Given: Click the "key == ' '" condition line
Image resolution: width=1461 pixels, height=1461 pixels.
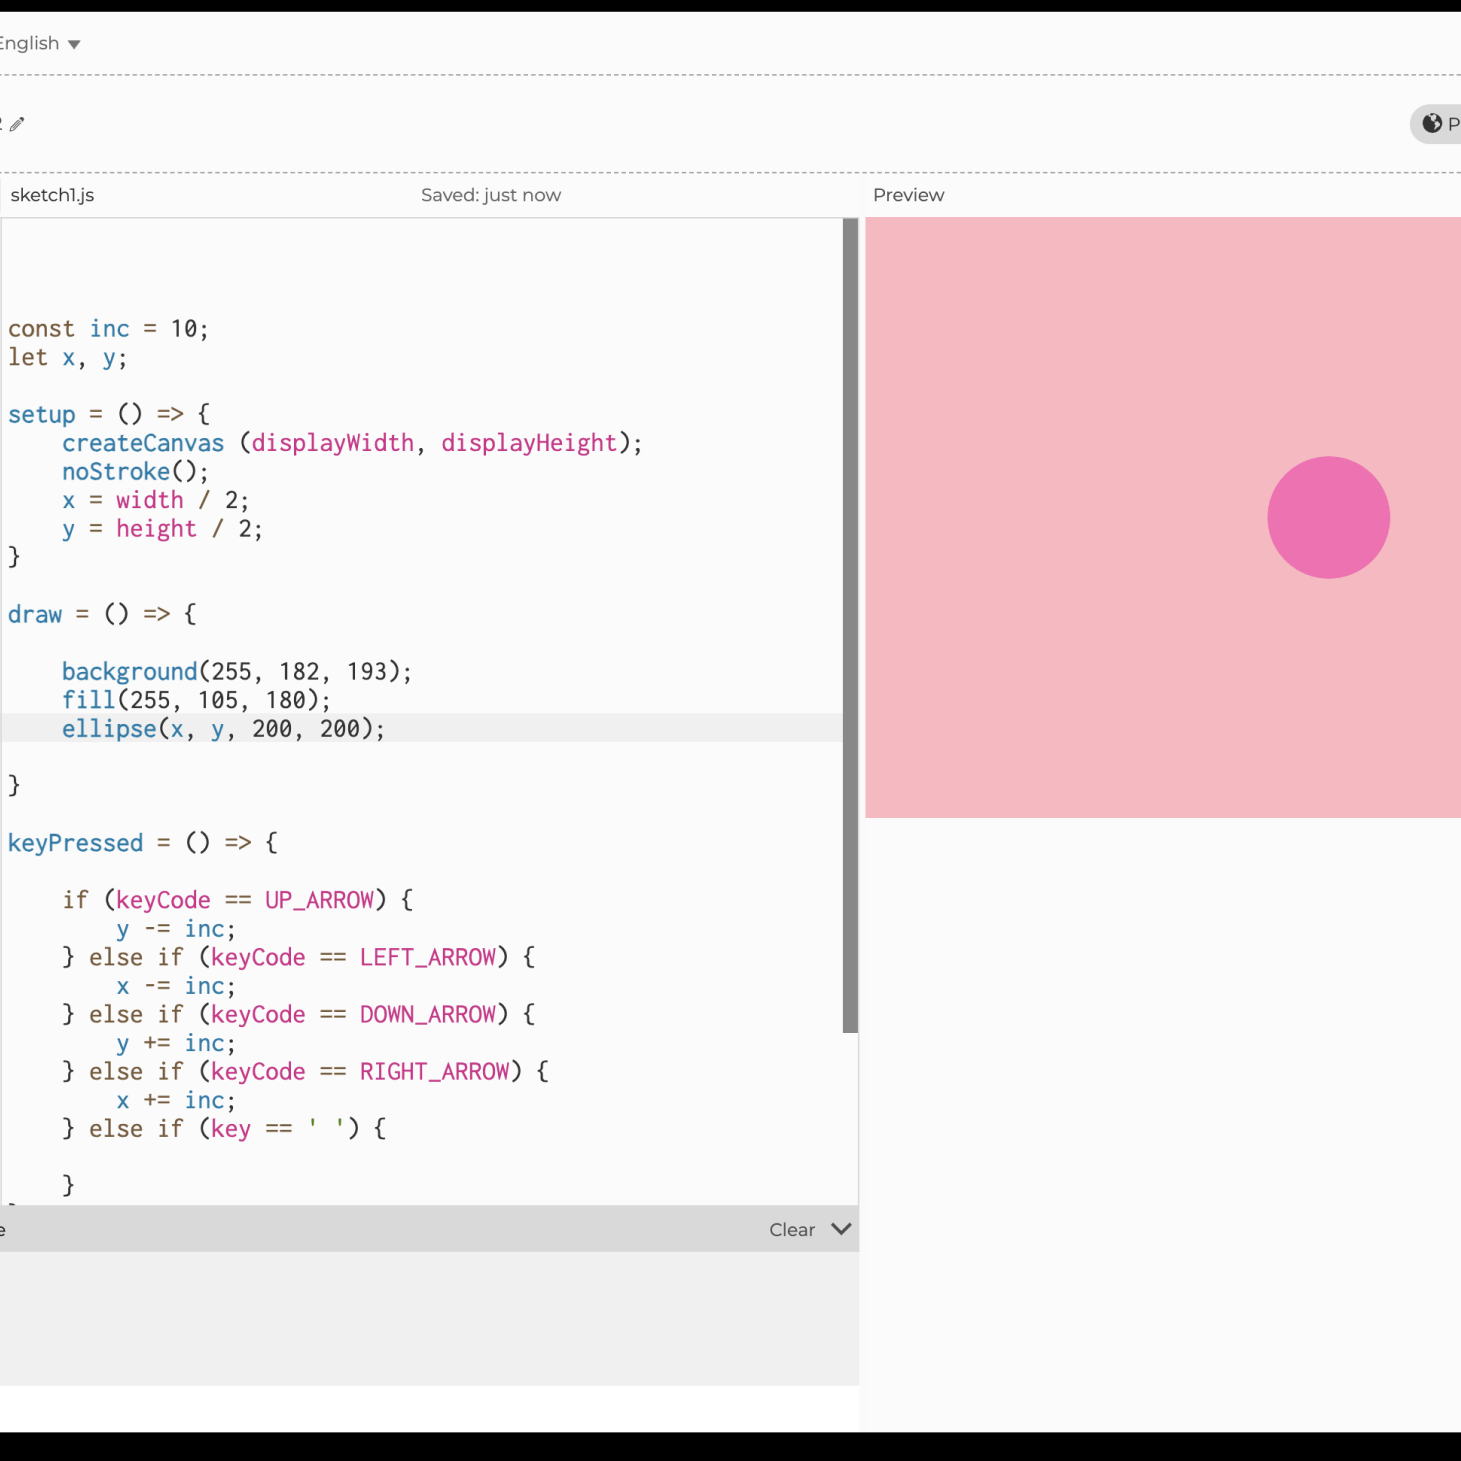Looking at the screenshot, I should (224, 1128).
